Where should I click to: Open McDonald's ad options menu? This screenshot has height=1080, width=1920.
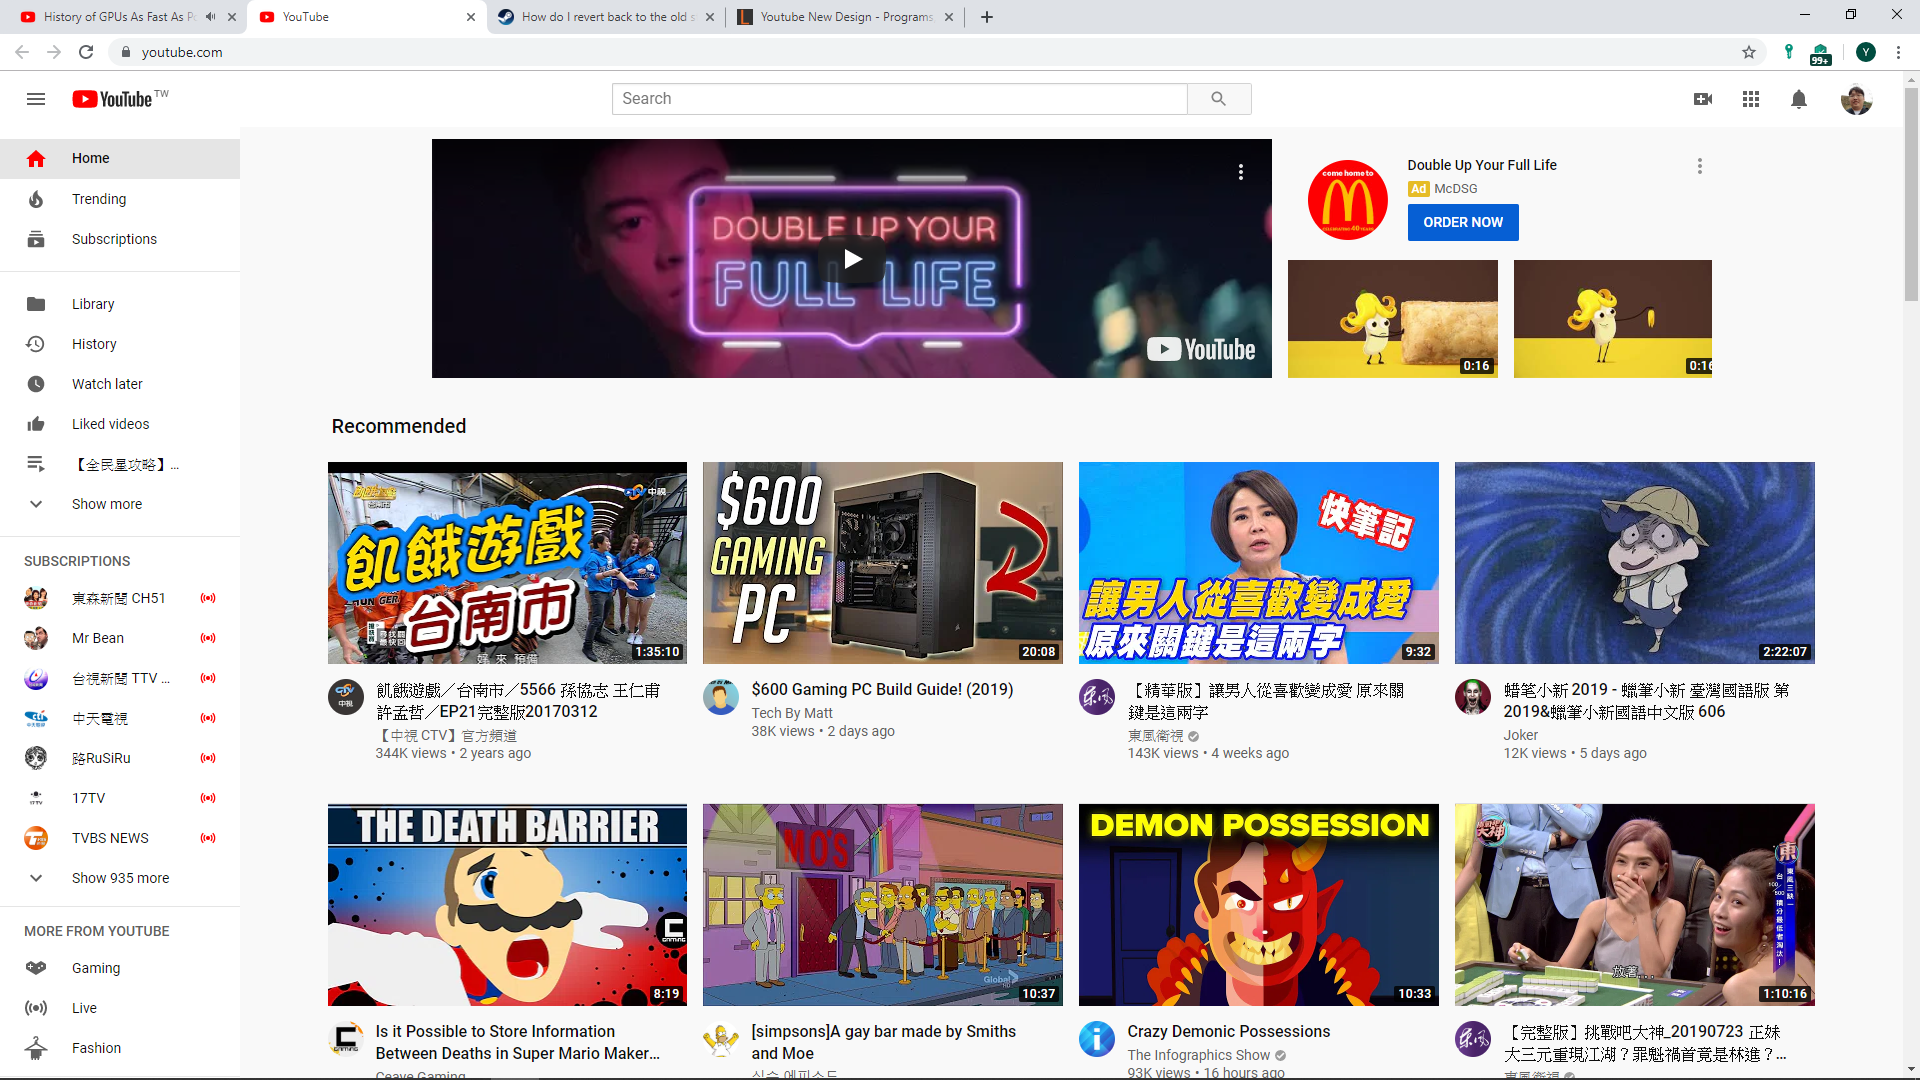(1699, 166)
